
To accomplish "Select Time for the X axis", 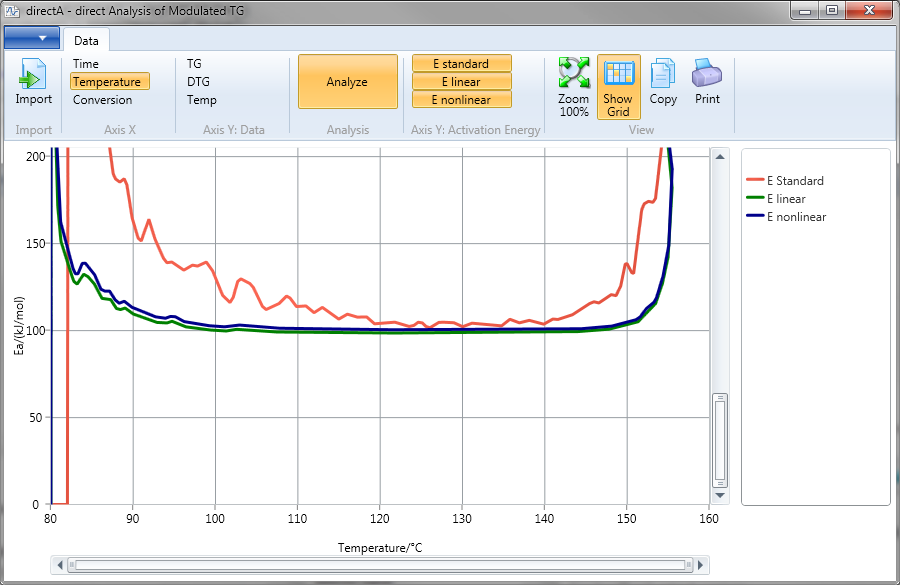I will (x=86, y=64).
